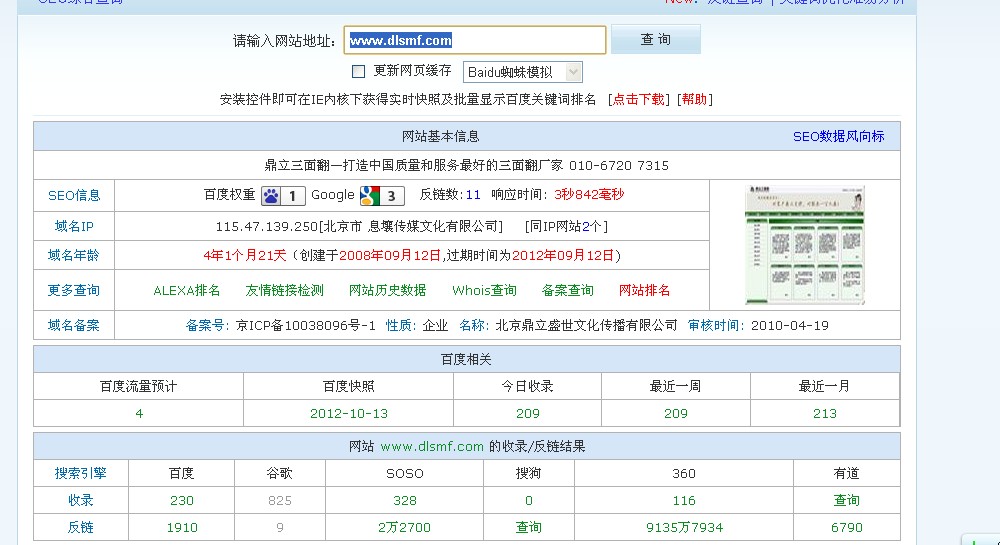Click Google 反链 value 9
1000x545 pixels.
pos(280,528)
